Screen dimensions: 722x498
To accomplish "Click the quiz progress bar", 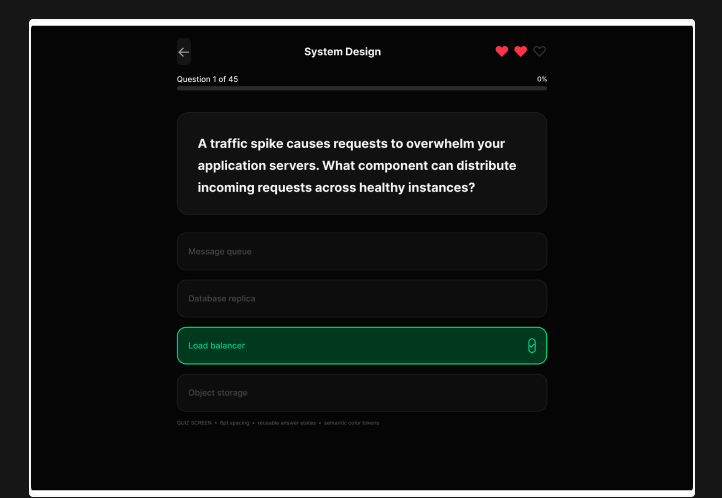I will click(362, 88).
